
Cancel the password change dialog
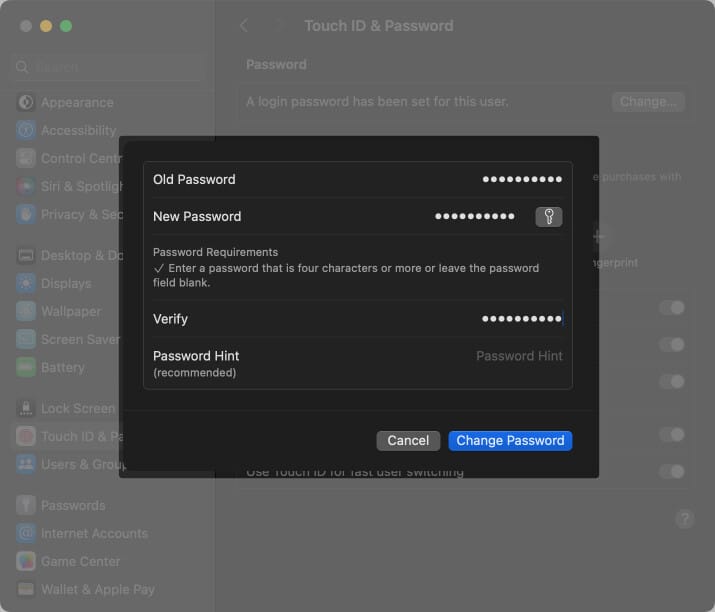(x=408, y=441)
